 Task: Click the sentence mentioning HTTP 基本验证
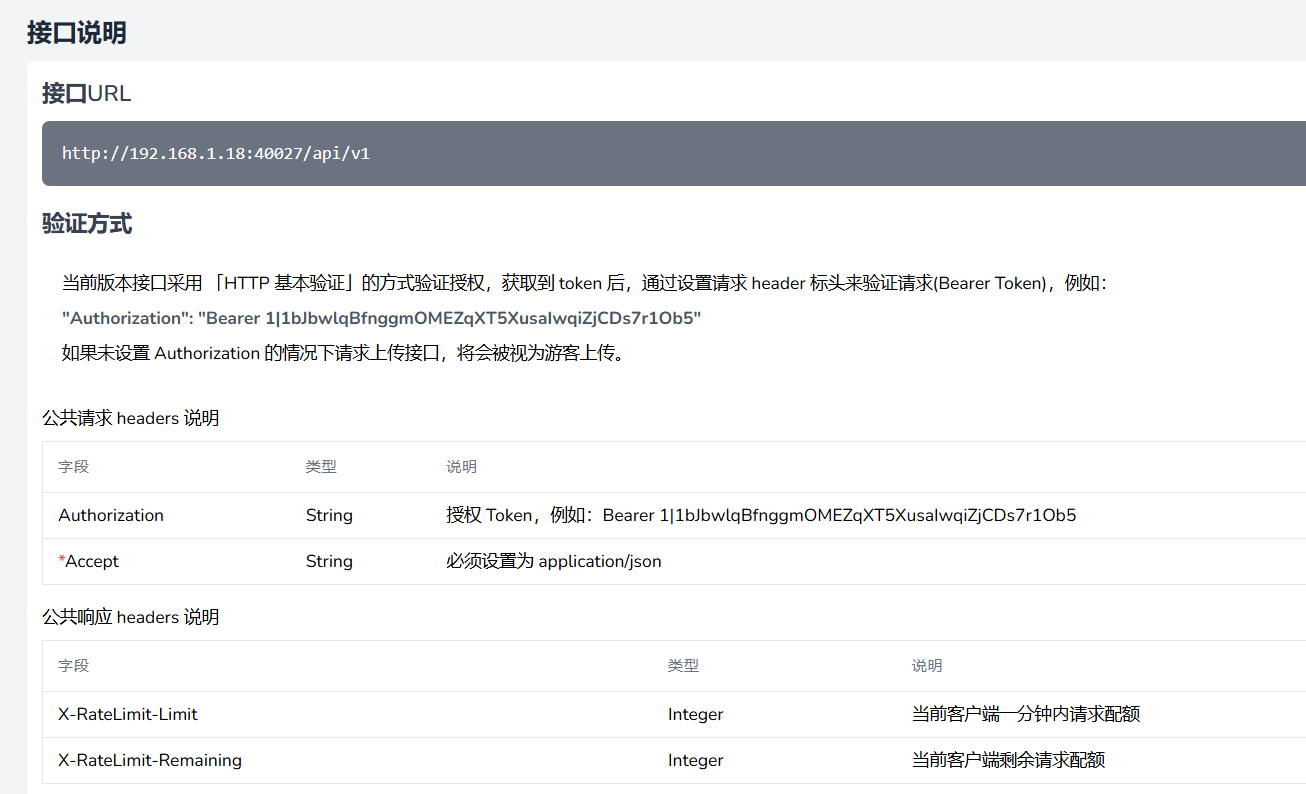[x=585, y=283]
